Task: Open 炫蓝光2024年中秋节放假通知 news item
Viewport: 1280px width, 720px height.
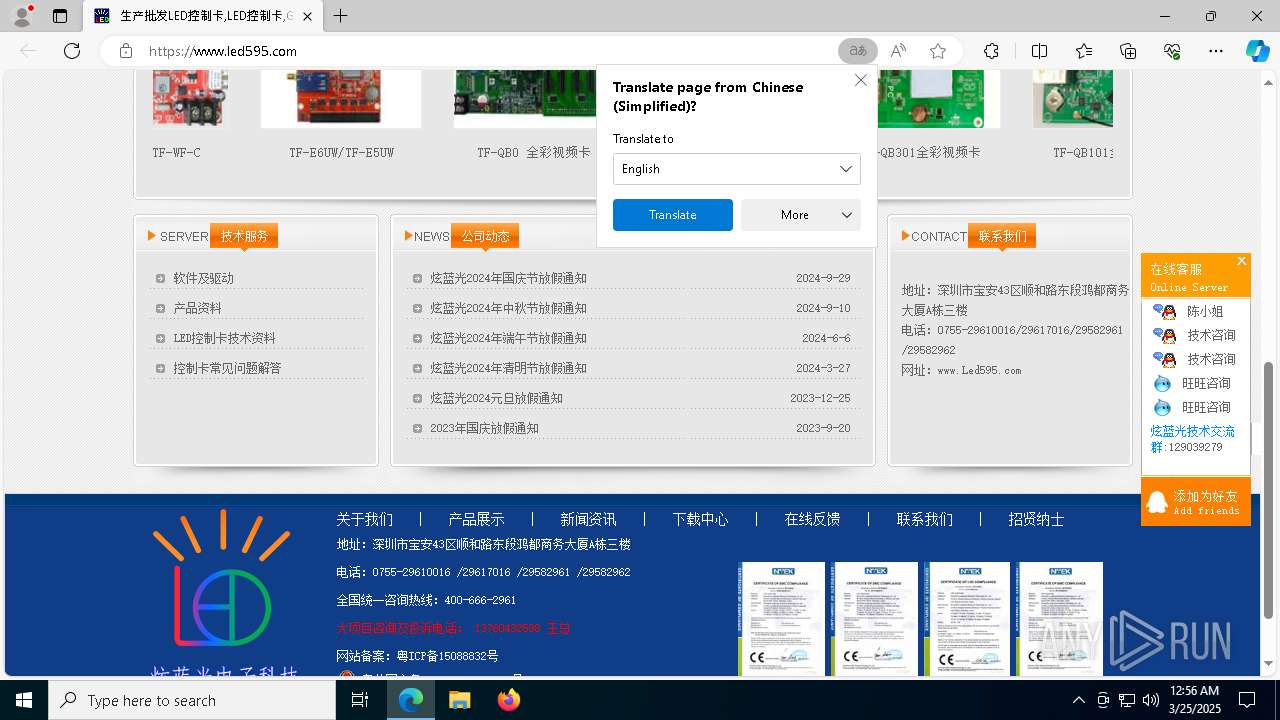Action: coord(508,308)
